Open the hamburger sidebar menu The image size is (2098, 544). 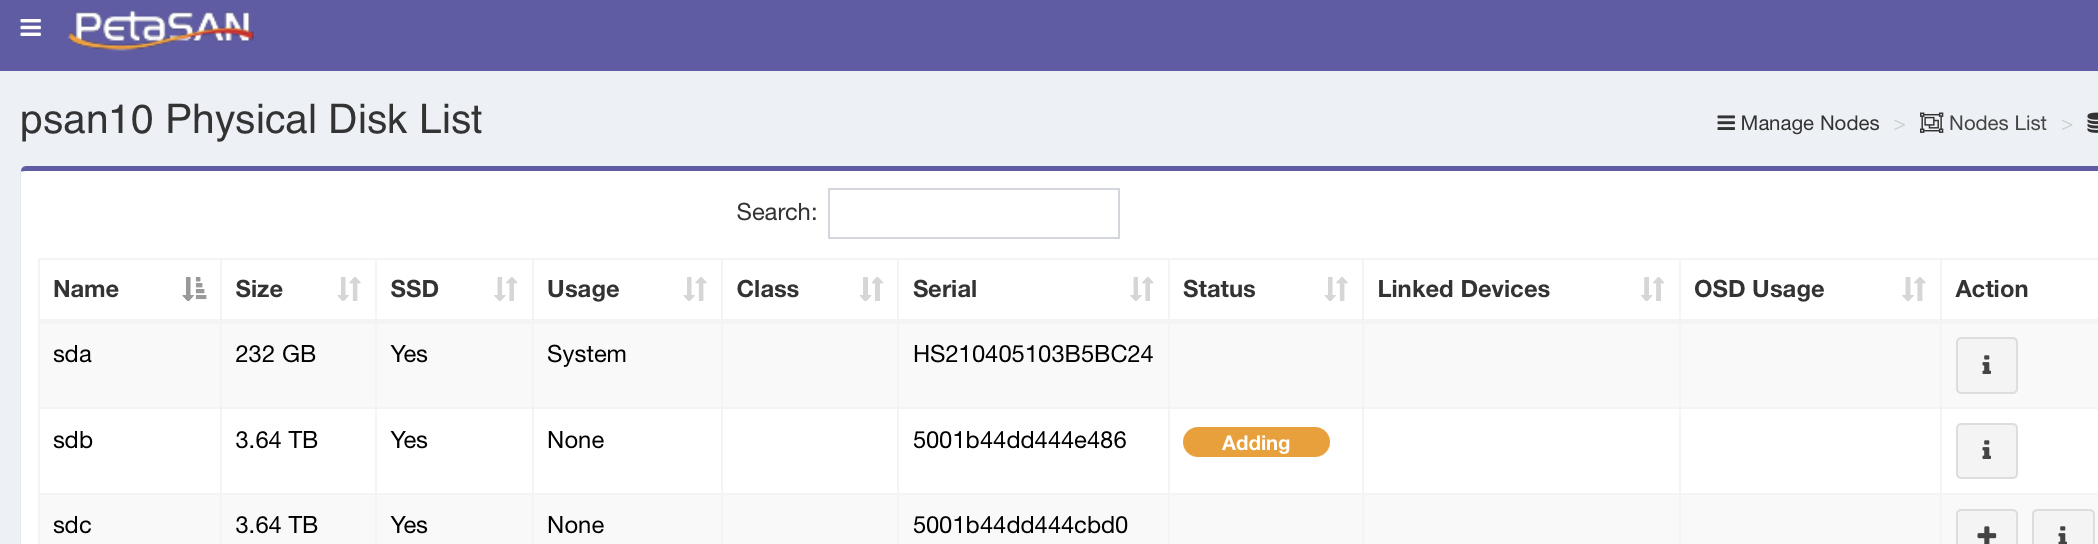tap(31, 28)
